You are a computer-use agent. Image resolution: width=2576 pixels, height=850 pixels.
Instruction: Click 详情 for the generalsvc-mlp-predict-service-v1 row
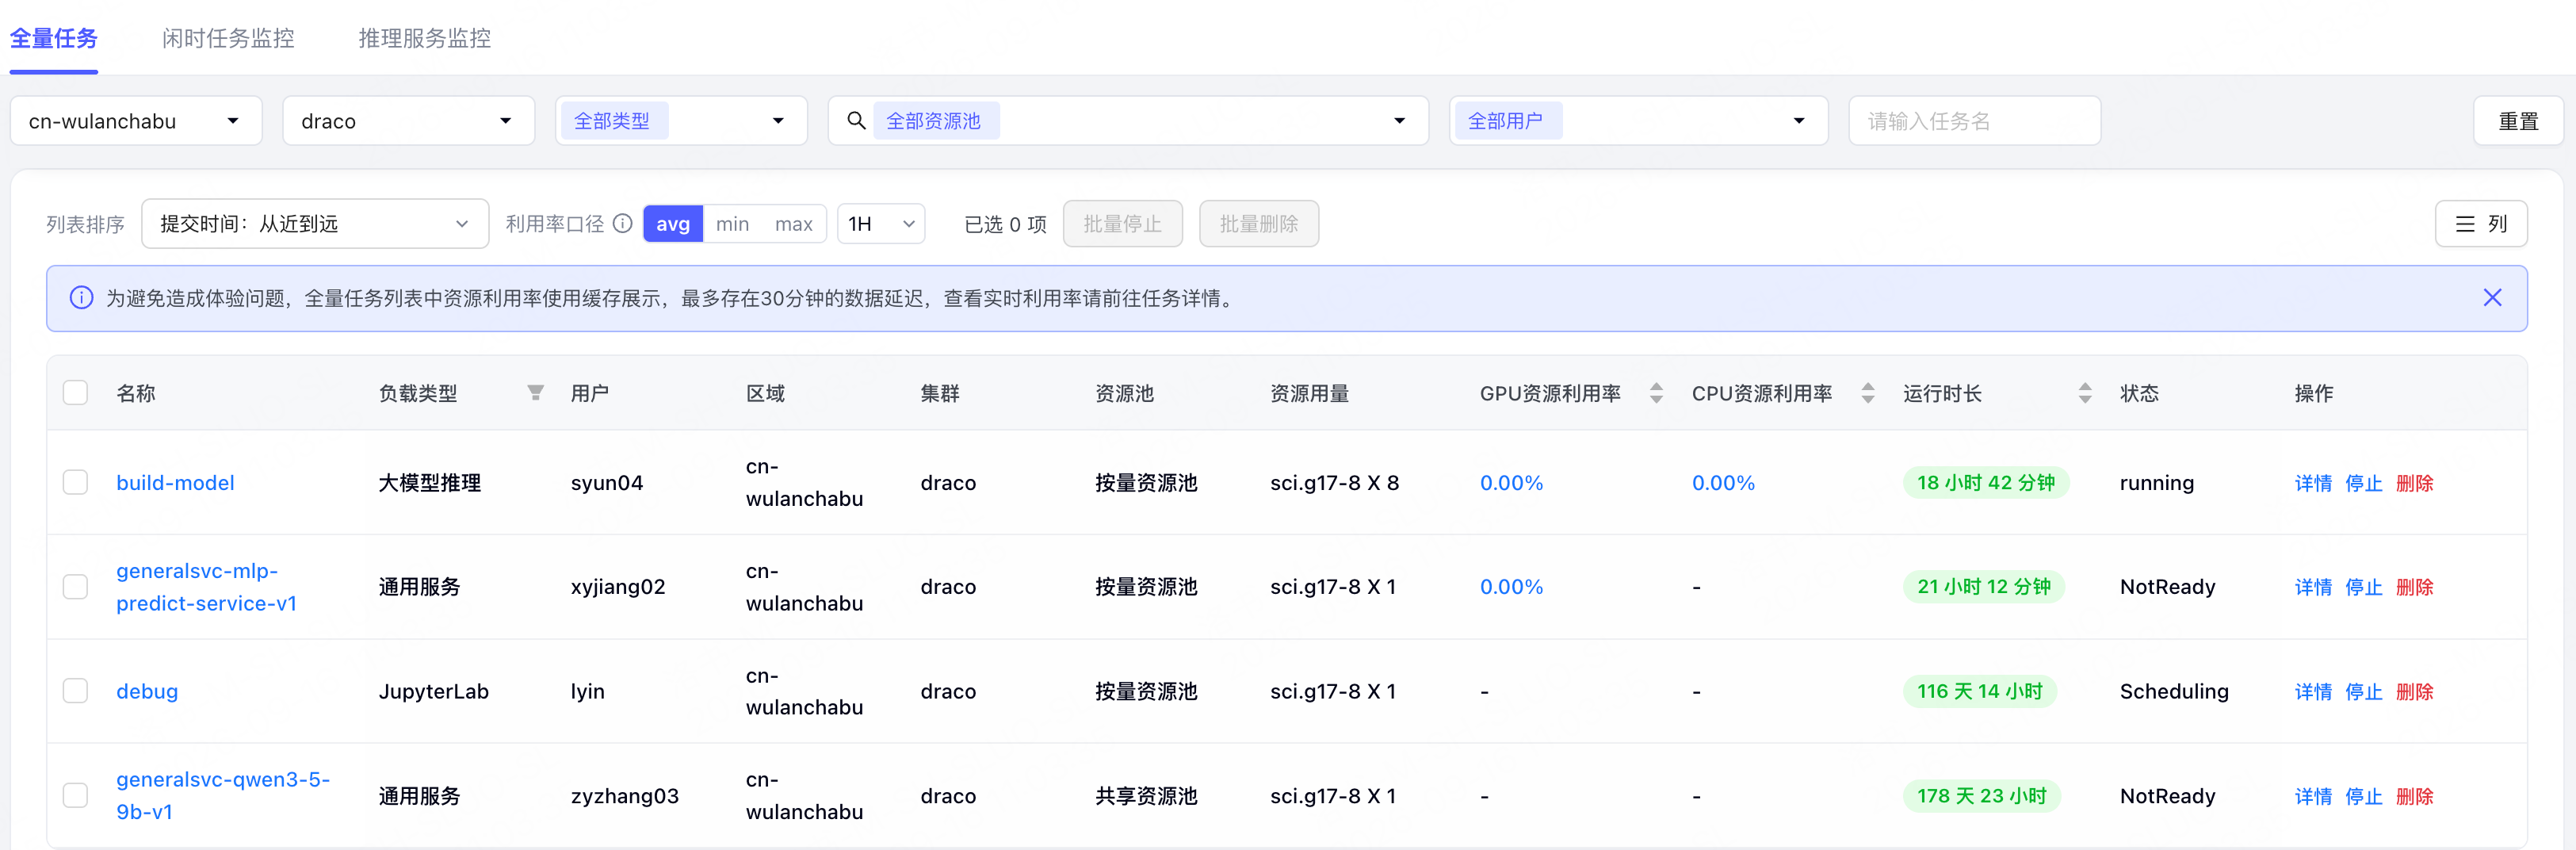pos(2313,587)
